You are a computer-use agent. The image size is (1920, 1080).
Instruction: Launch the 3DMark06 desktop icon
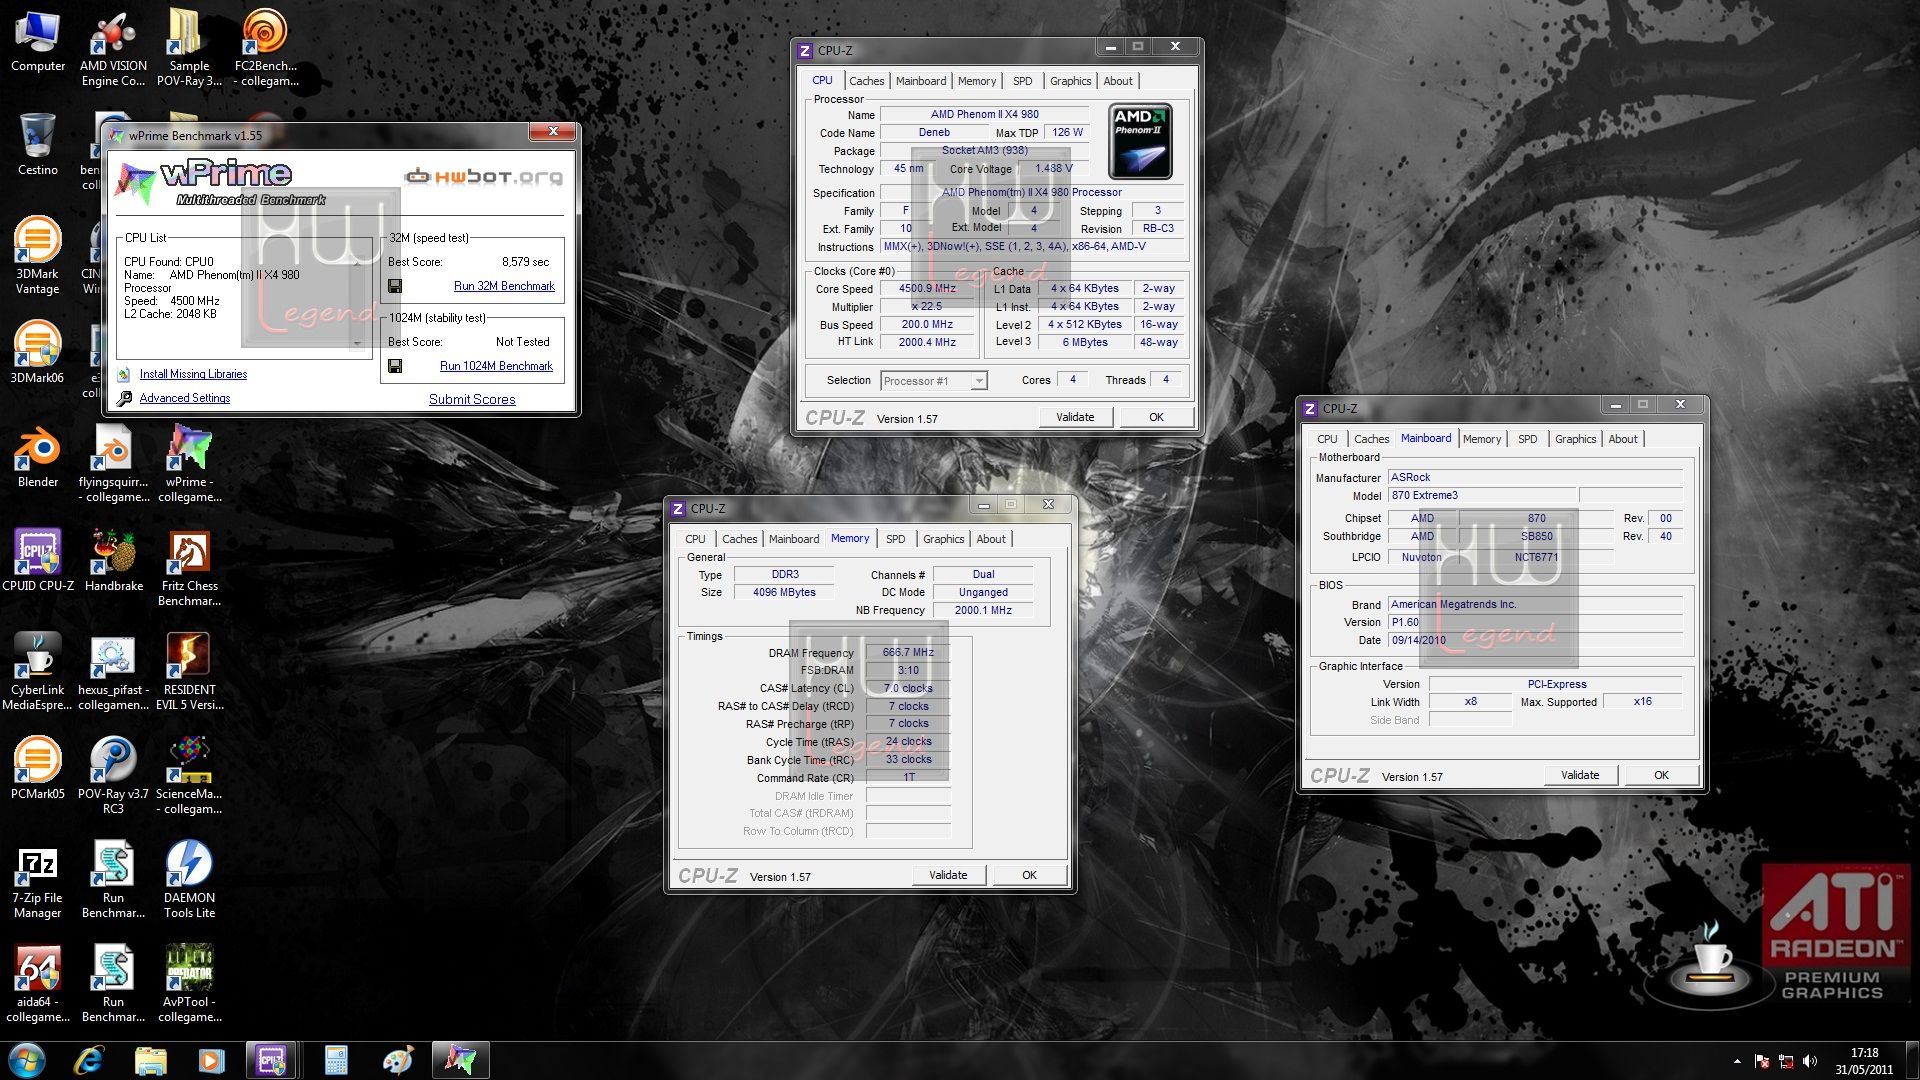click(x=38, y=352)
